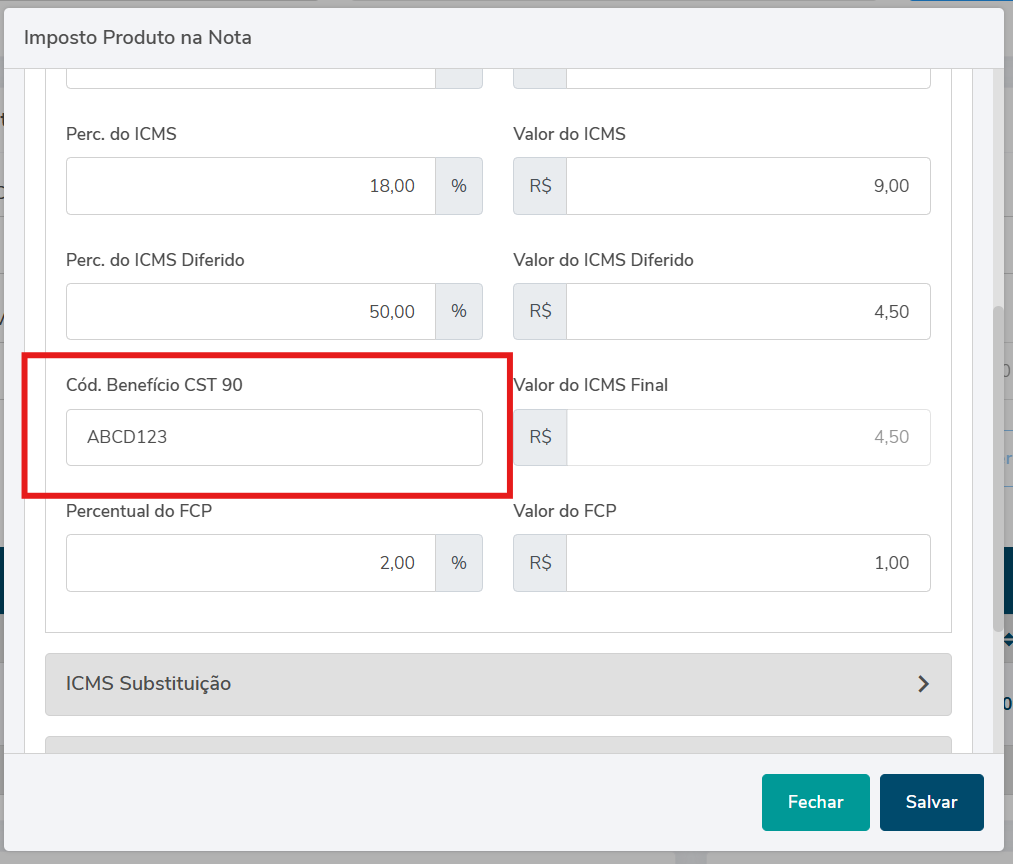Click the Salvar button

point(931,802)
